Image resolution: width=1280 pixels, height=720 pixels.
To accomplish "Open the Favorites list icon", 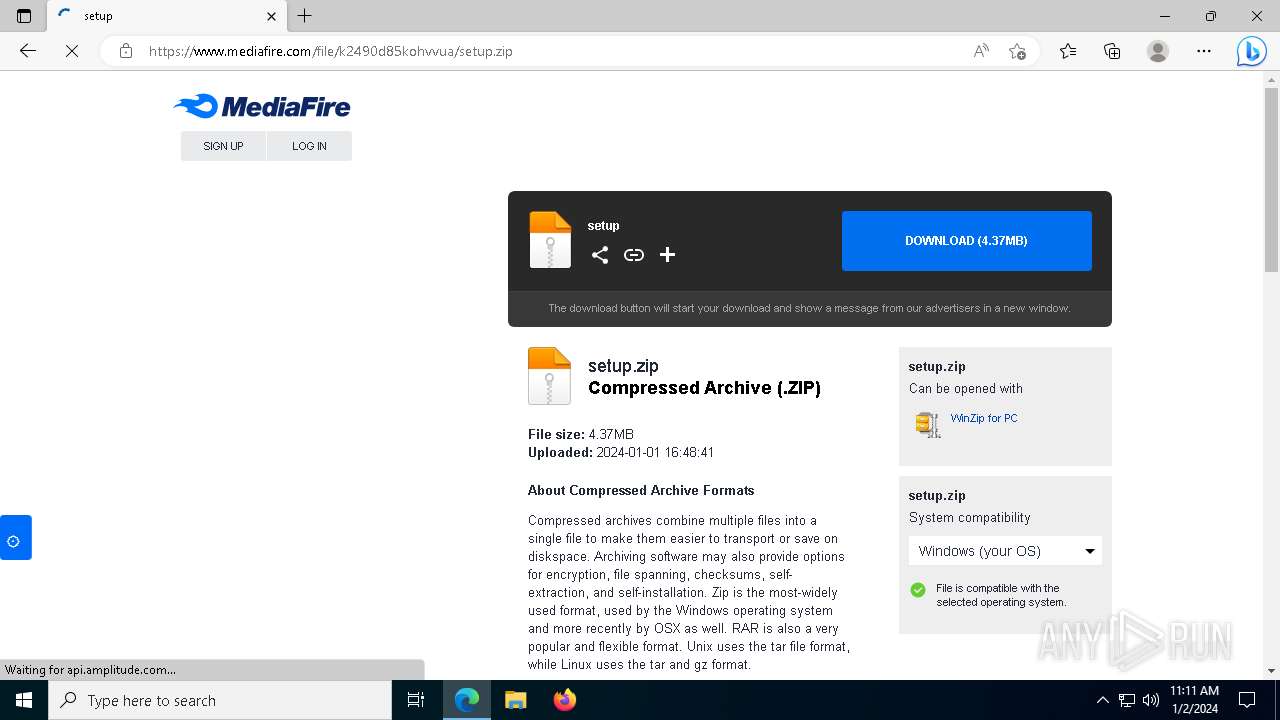I will pos(1068,51).
